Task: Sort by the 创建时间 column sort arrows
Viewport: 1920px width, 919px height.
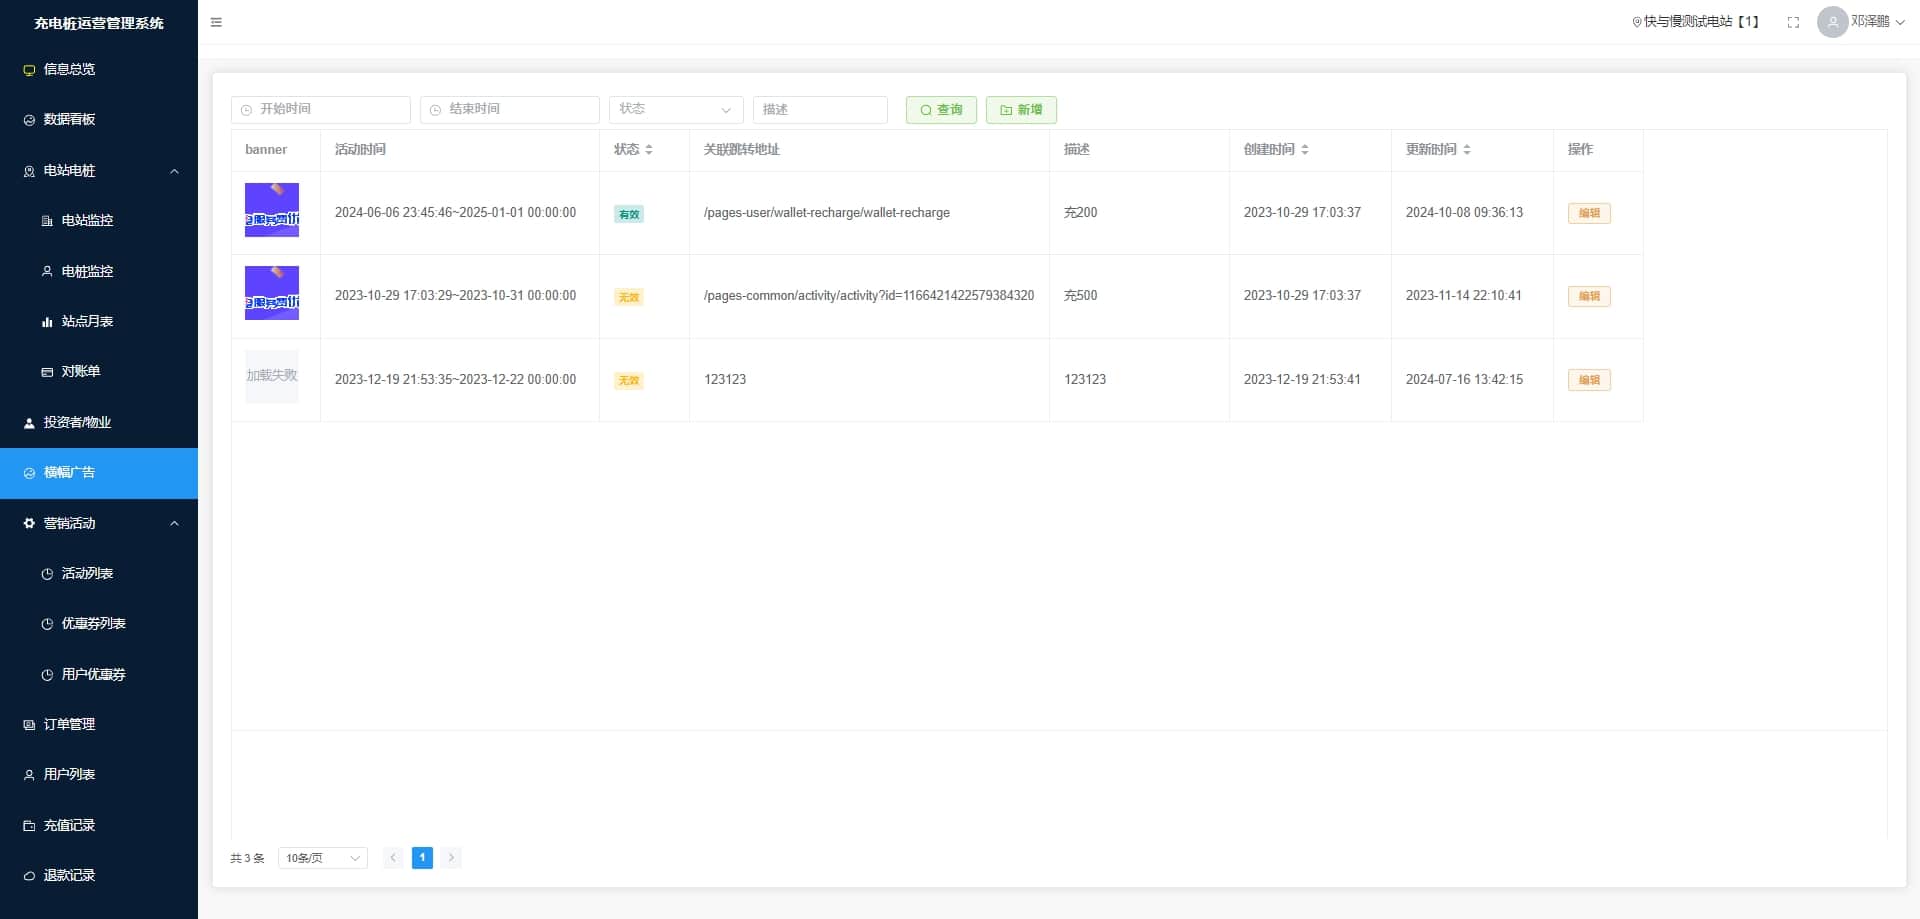Action: coord(1305,149)
